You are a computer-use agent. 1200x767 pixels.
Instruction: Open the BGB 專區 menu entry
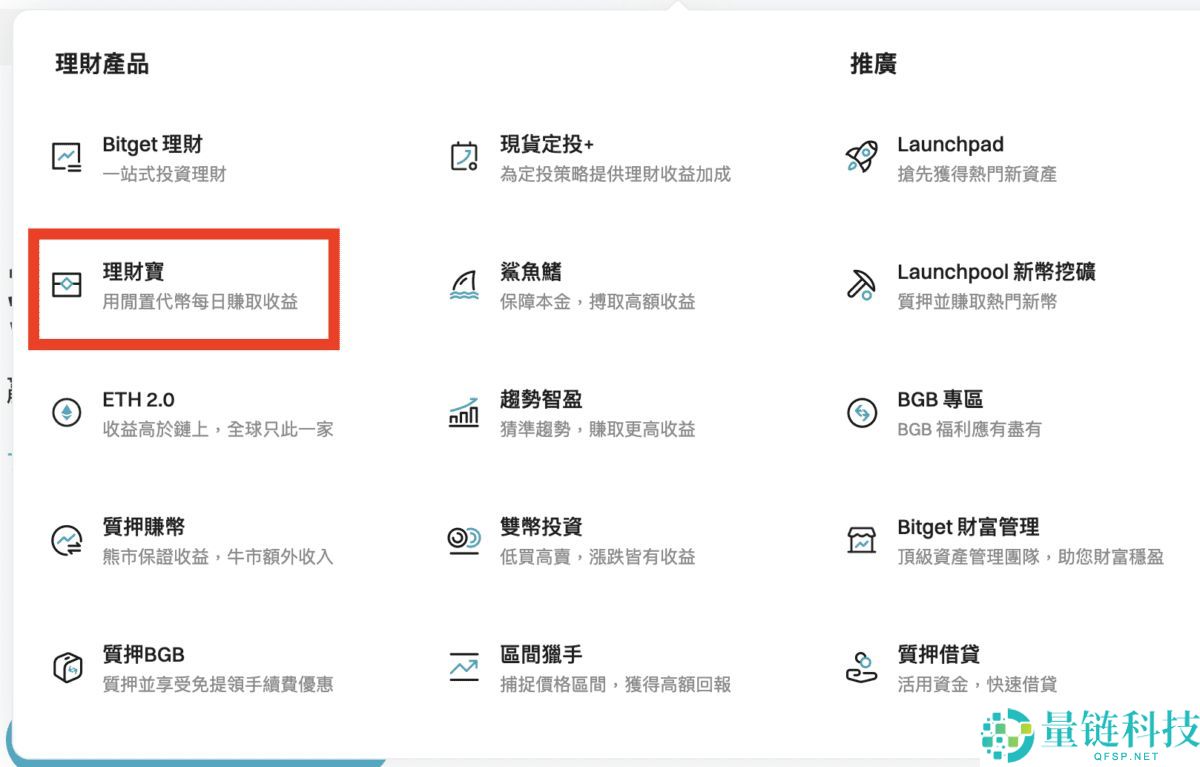click(939, 399)
